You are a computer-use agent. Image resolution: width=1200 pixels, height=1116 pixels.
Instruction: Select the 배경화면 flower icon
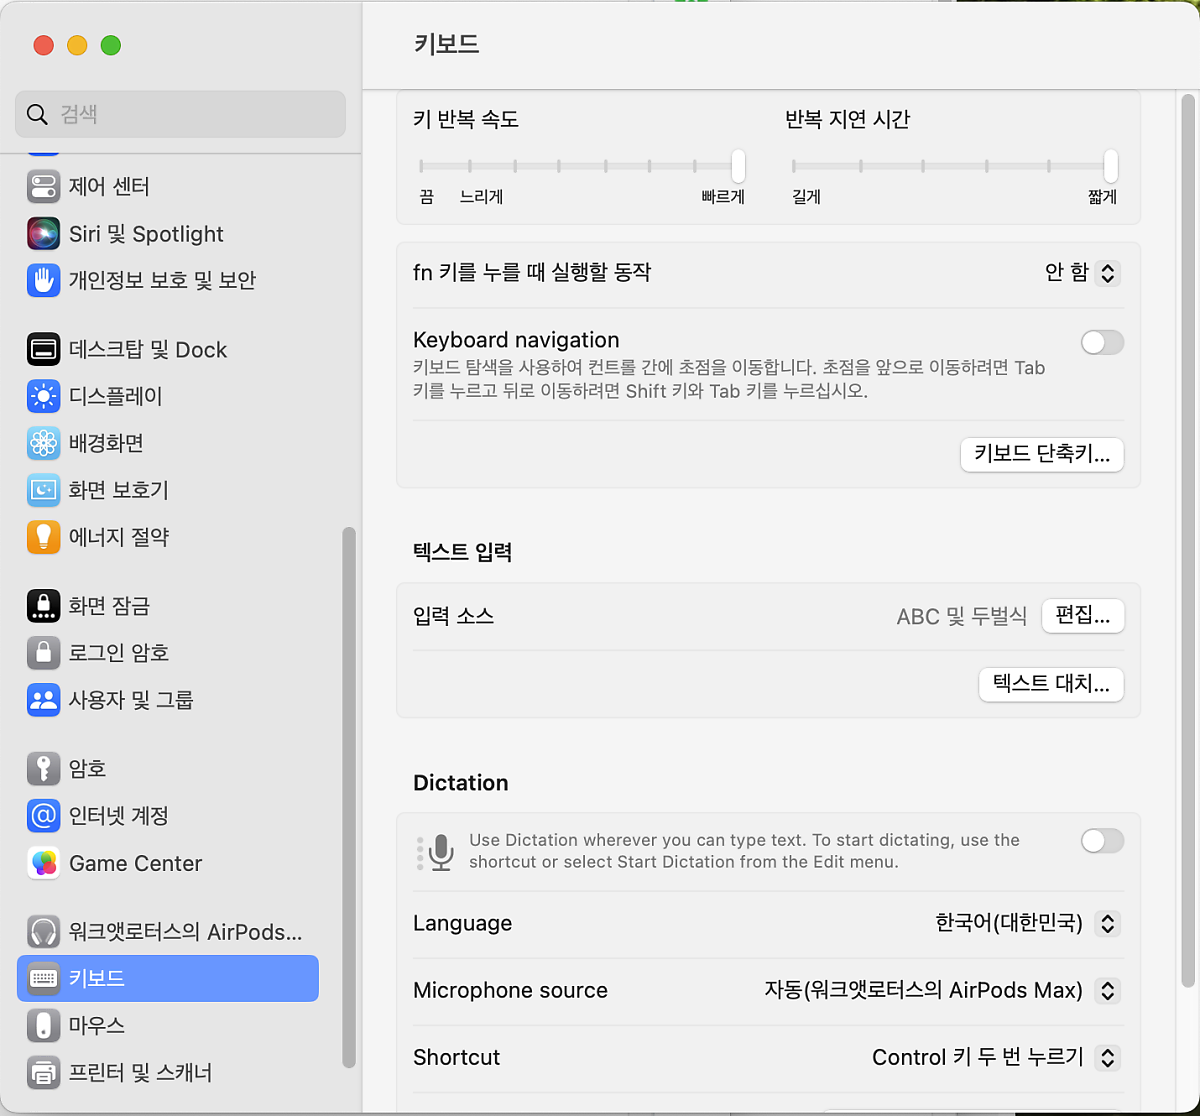coord(43,443)
